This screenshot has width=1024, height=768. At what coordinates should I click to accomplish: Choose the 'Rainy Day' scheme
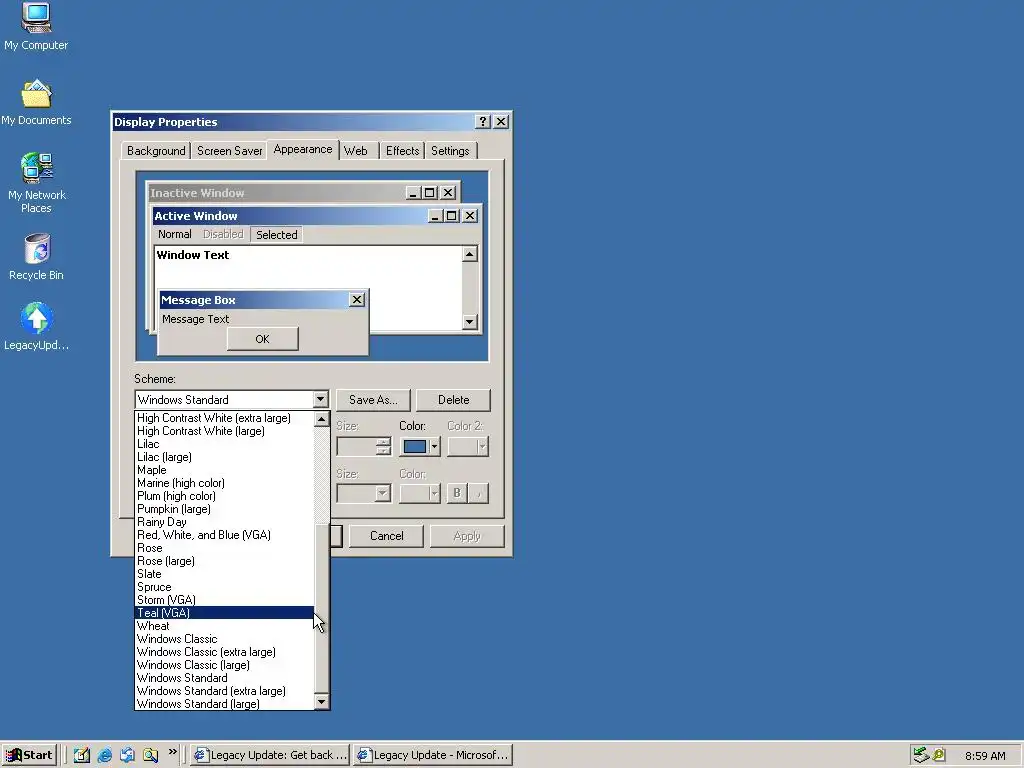click(x=225, y=522)
